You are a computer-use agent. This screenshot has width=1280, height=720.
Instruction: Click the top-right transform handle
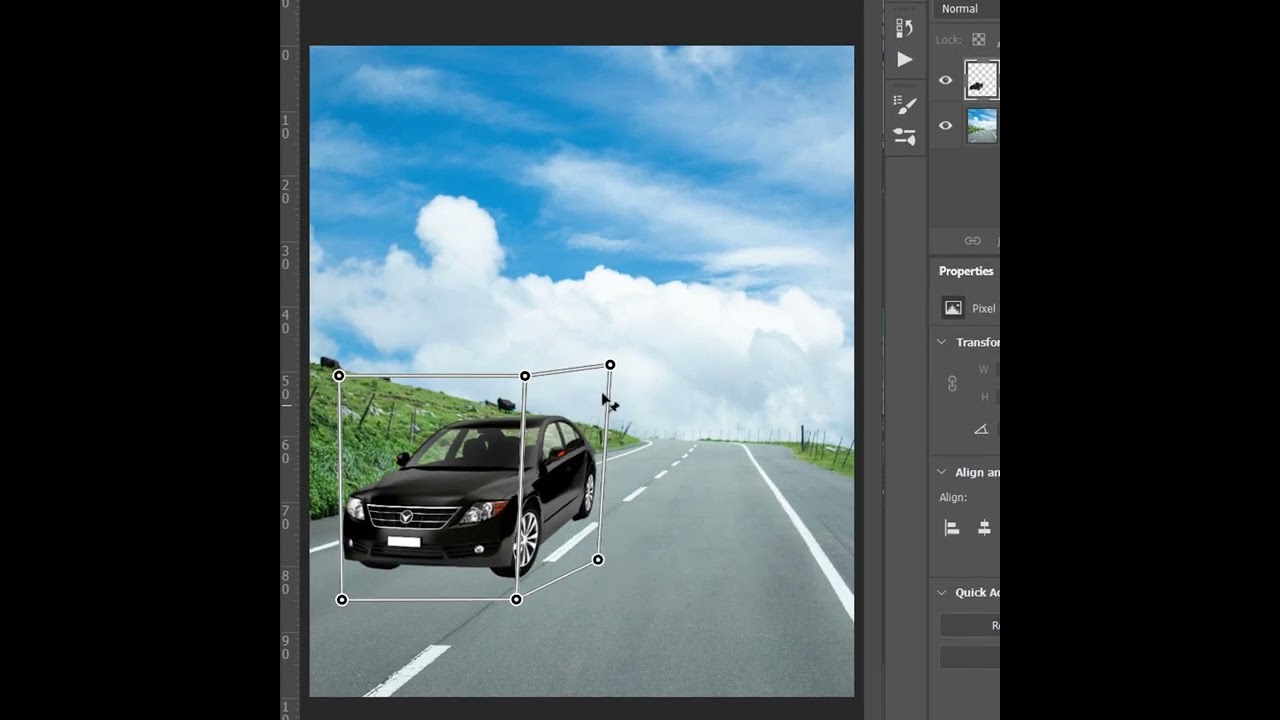click(610, 365)
